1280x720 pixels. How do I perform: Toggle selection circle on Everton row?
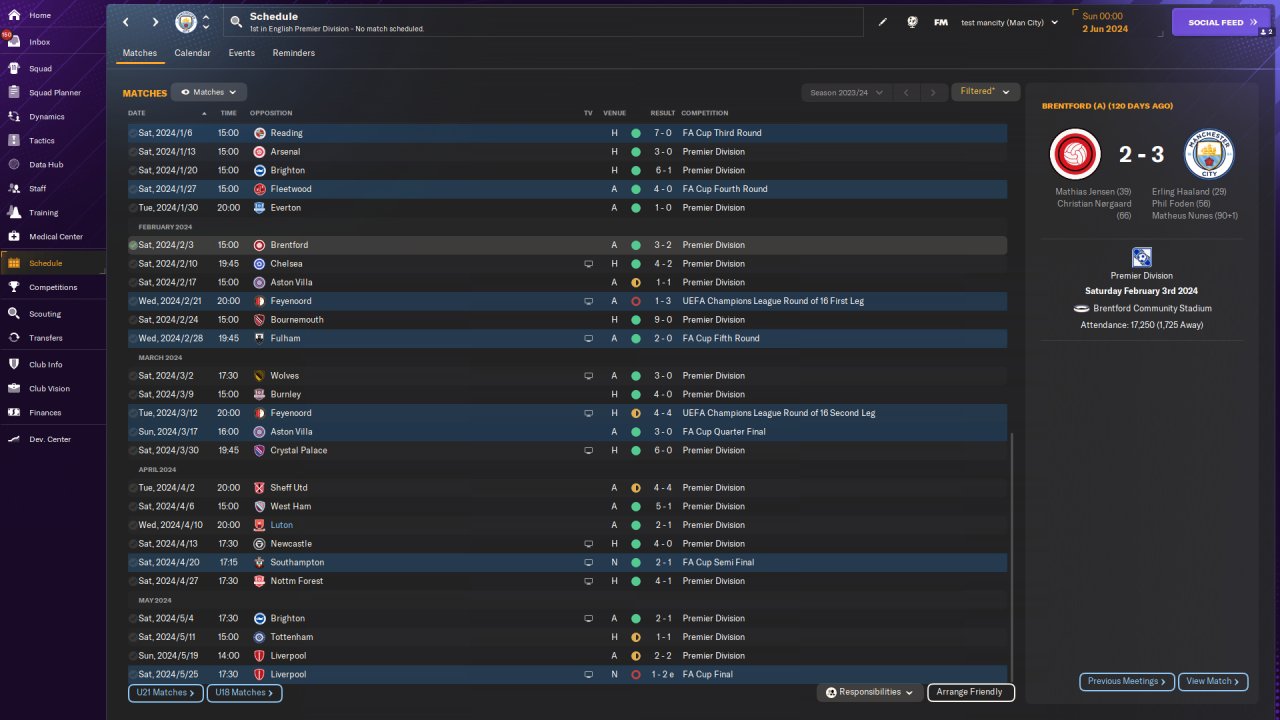[133, 208]
